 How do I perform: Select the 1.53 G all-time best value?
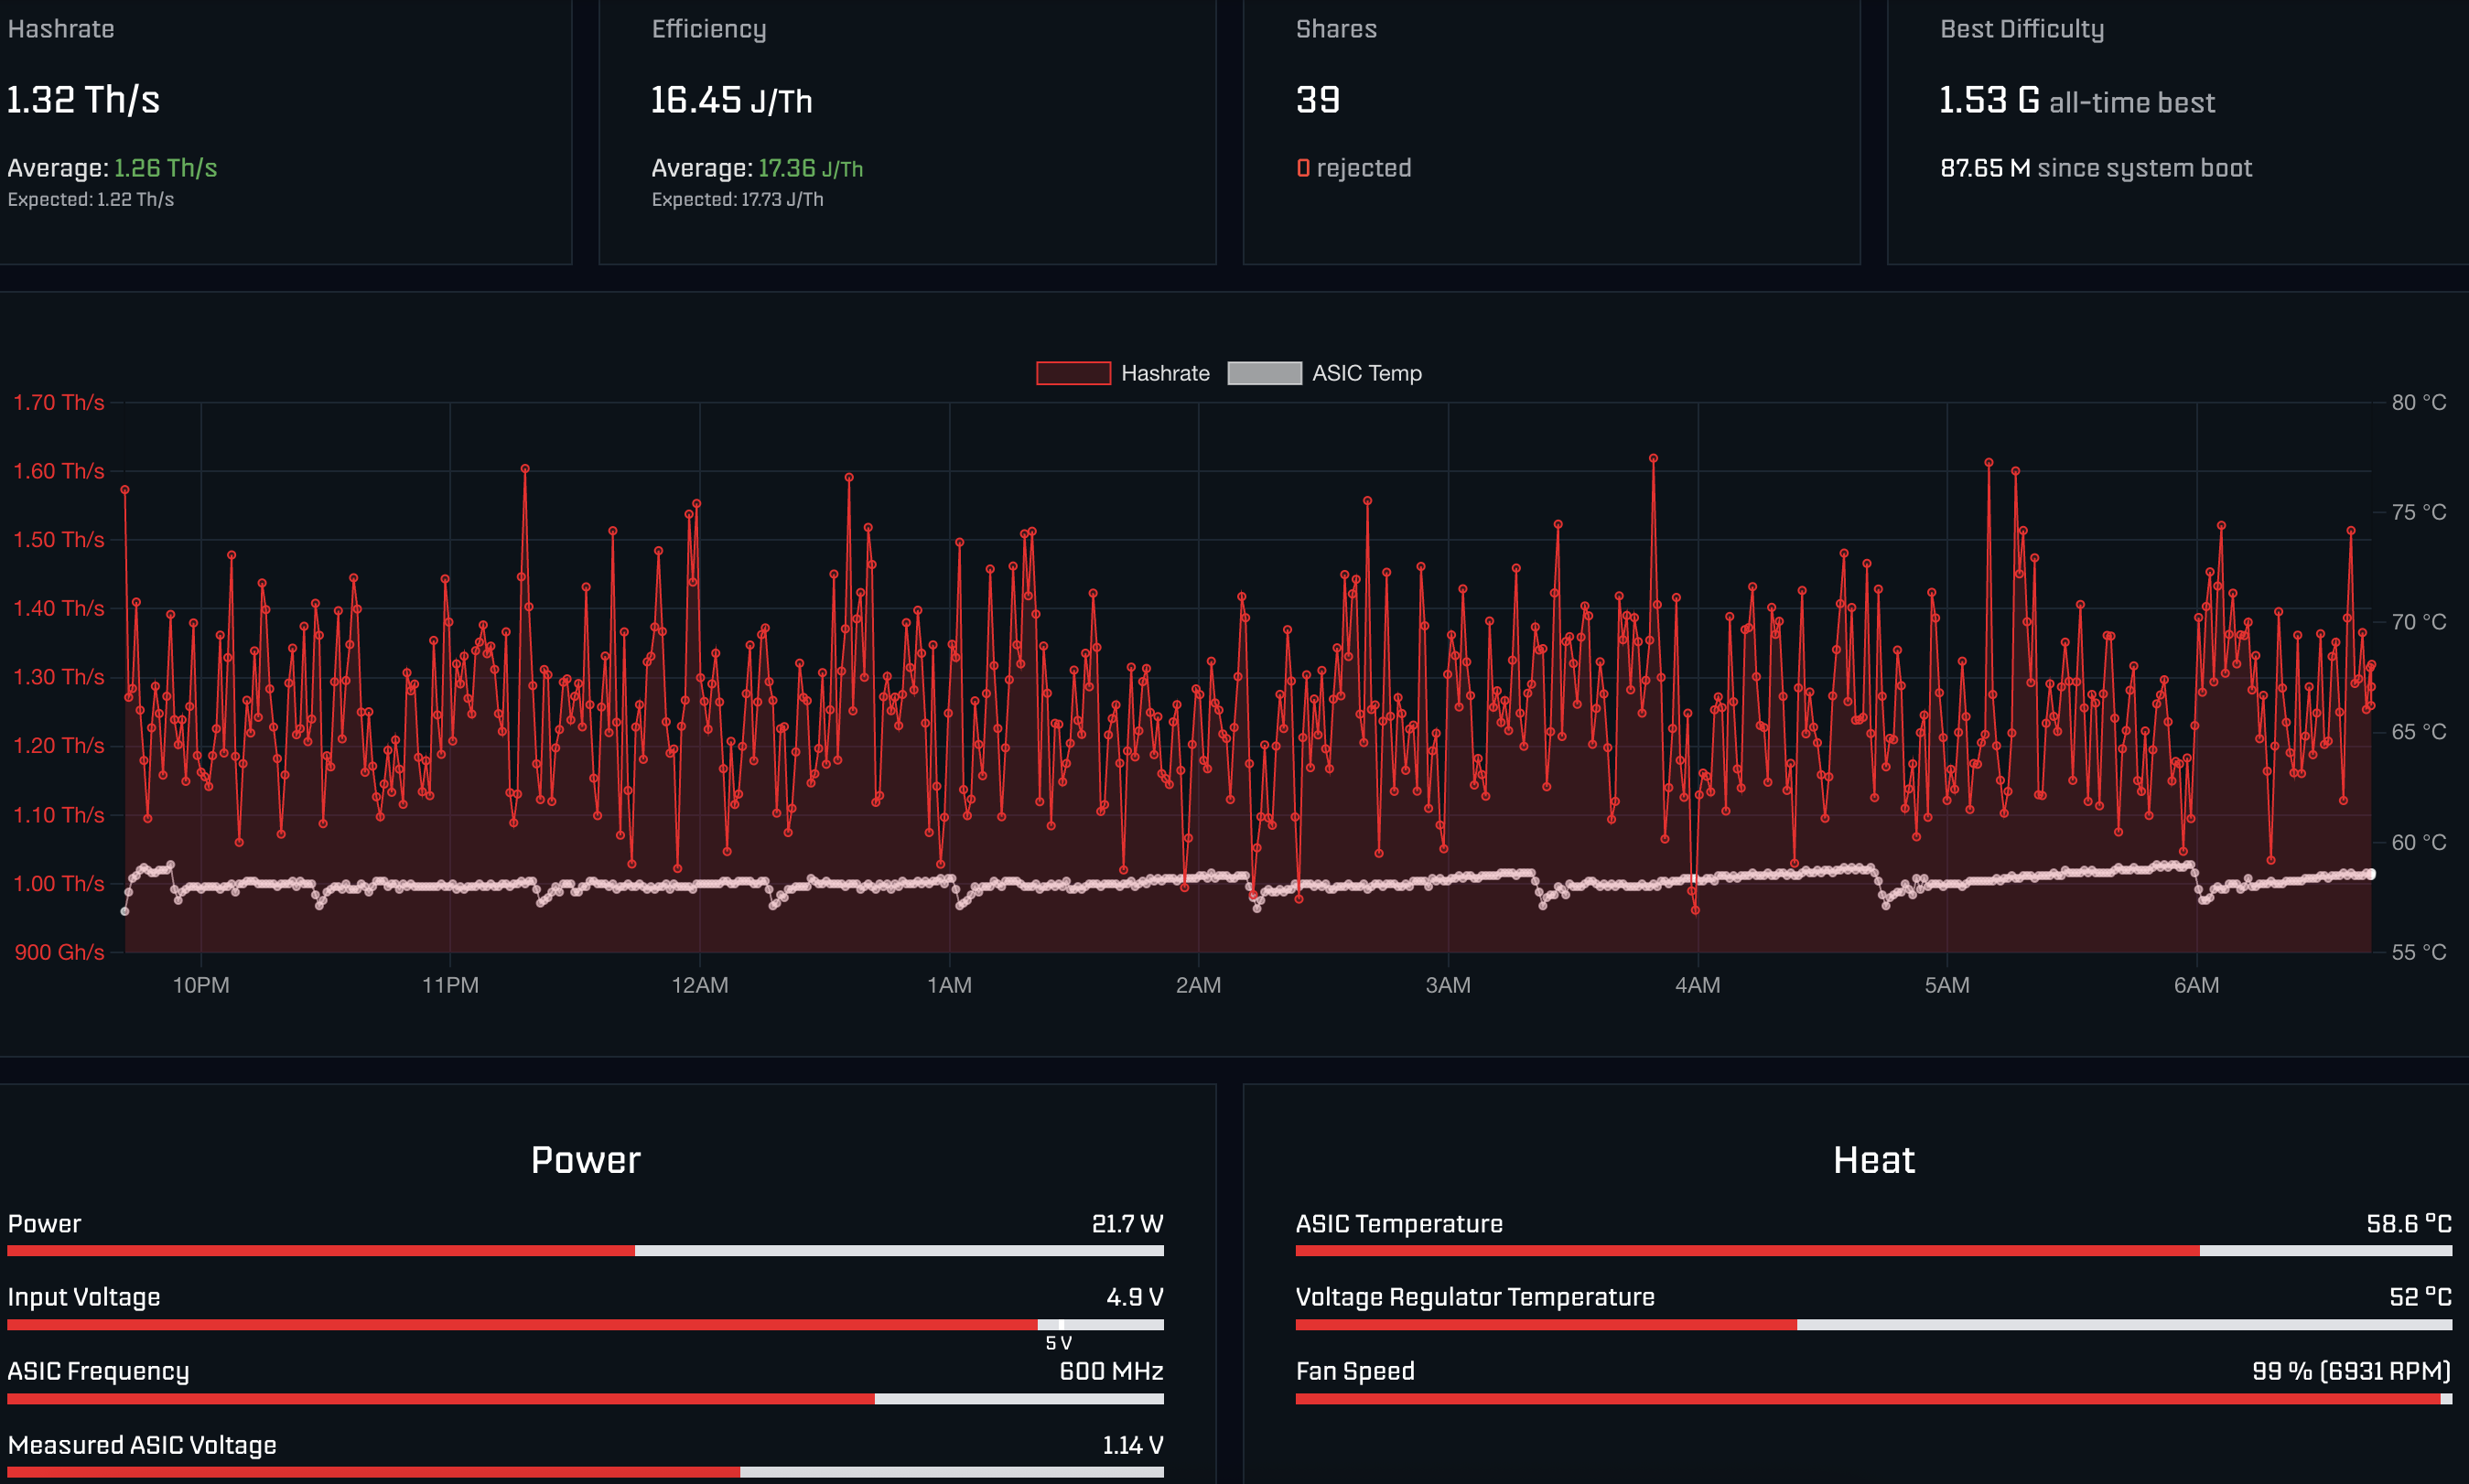pos(2076,100)
